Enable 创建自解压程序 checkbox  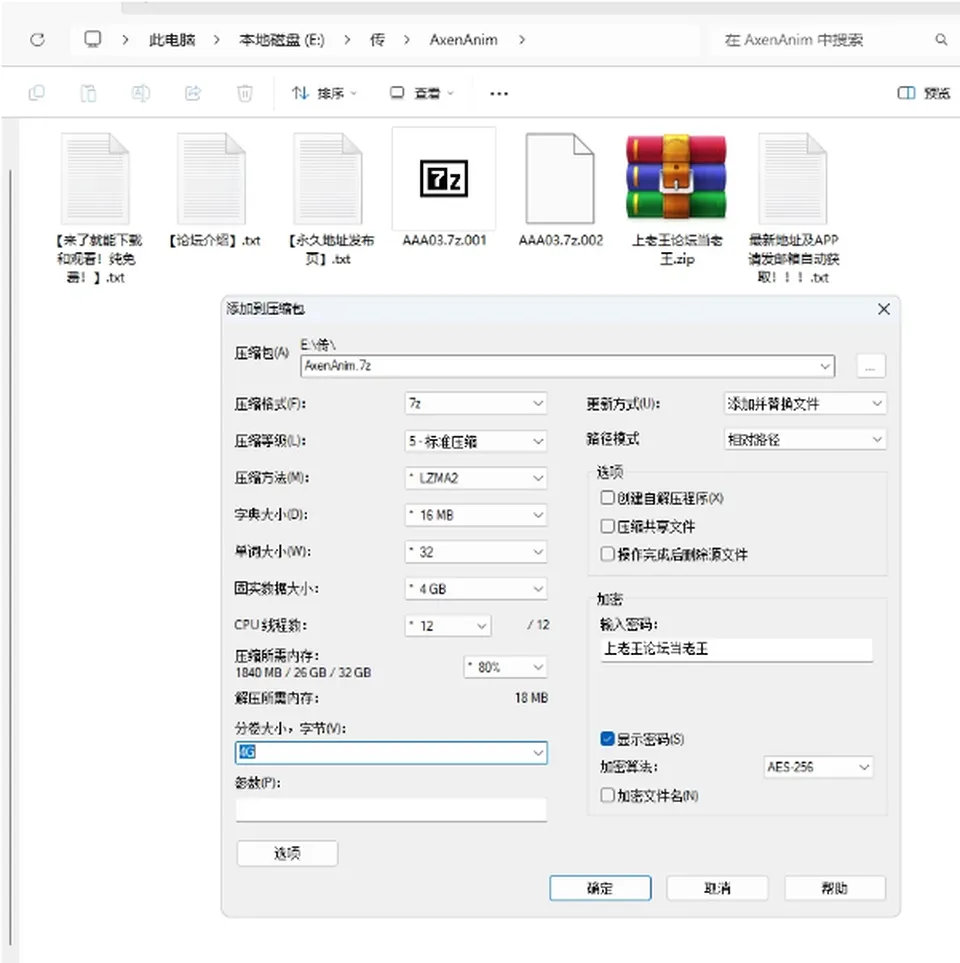(x=607, y=497)
